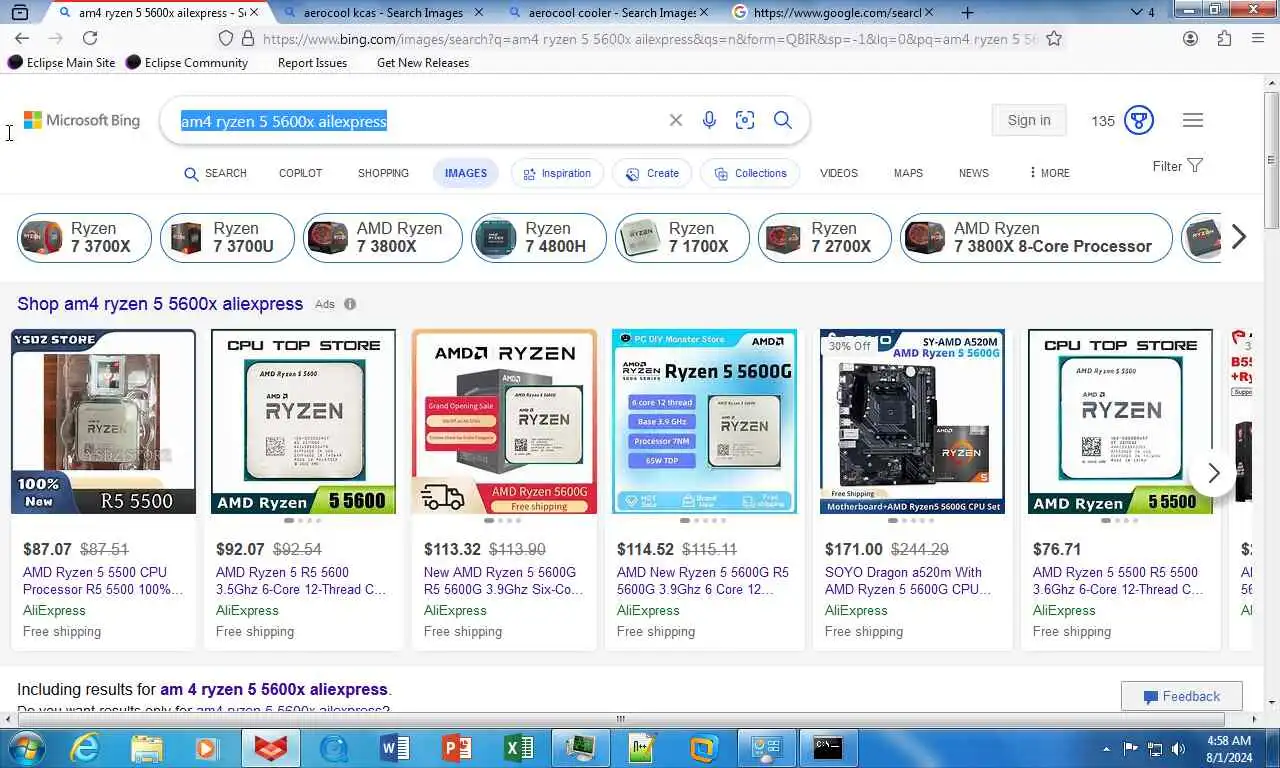Screen dimensions: 1280x768
Task: Open the Inspiration button
Action: (x=557, y=173)
